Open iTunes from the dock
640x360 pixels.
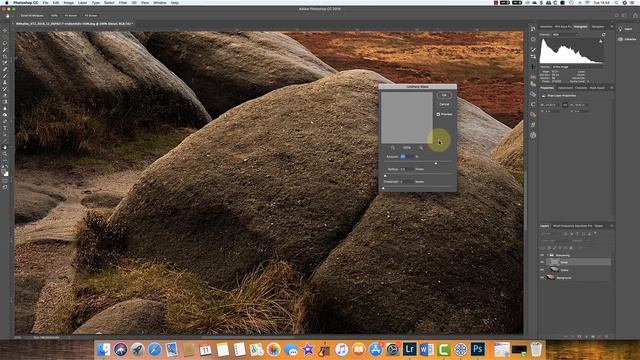(341, 349)
